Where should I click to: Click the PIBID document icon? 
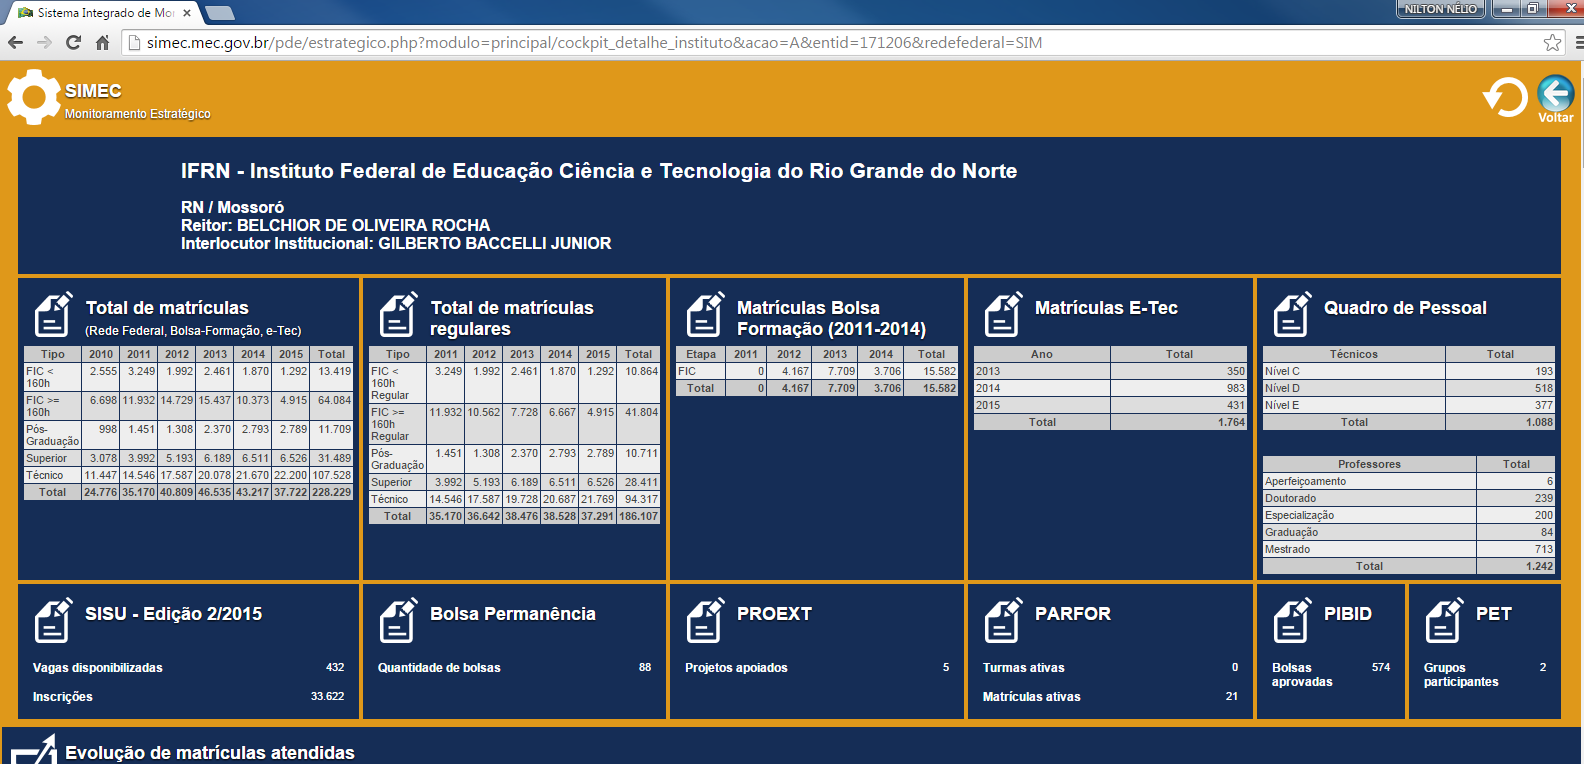(1292, 620)
